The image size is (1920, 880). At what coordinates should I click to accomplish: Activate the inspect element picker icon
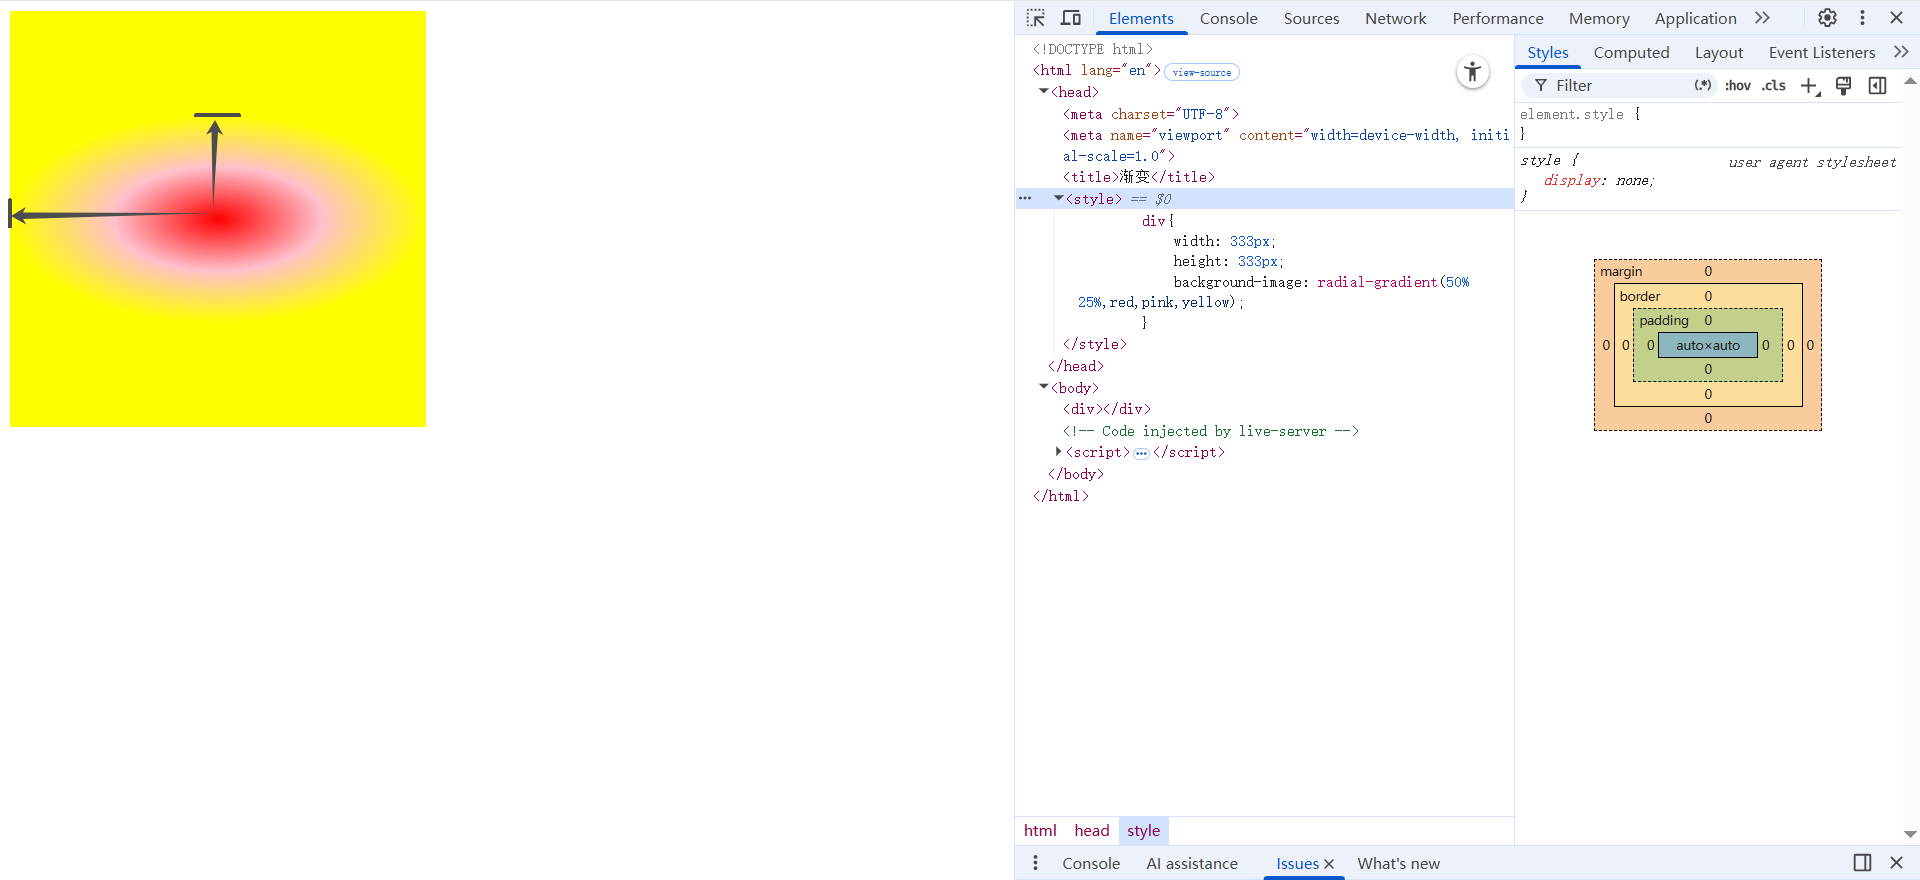(1036, 18)
